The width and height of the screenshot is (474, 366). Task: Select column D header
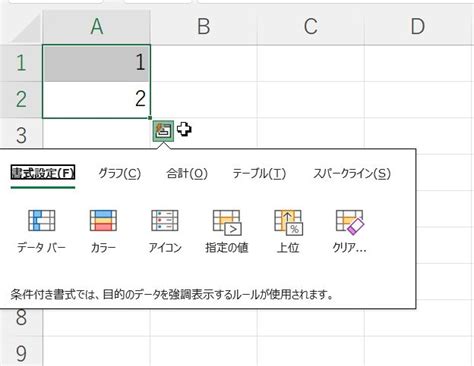pos(419,27)
